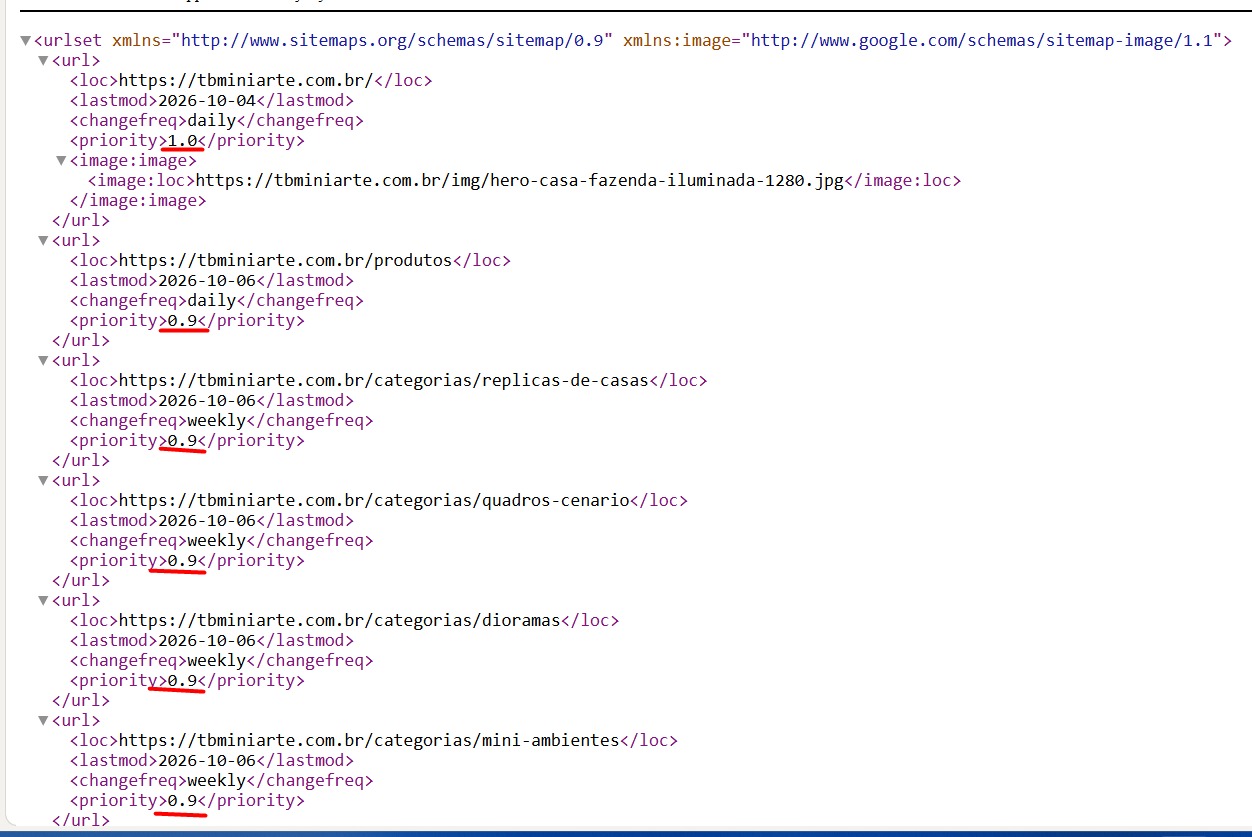Click the loc URL ending in /dioramas
This screenshot has width=1252, height=837.
340,620
